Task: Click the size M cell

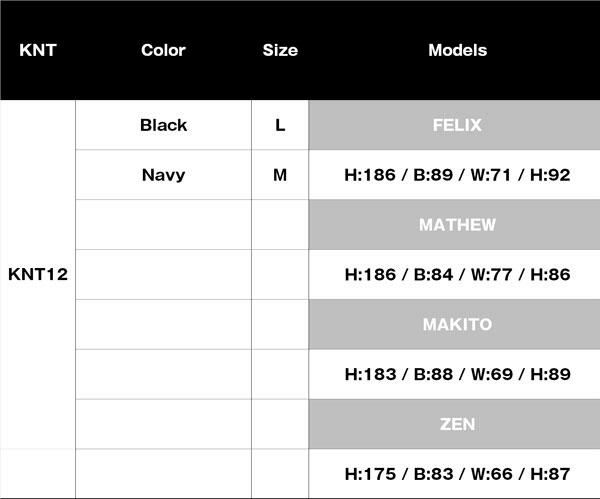Action: point(280,175)
